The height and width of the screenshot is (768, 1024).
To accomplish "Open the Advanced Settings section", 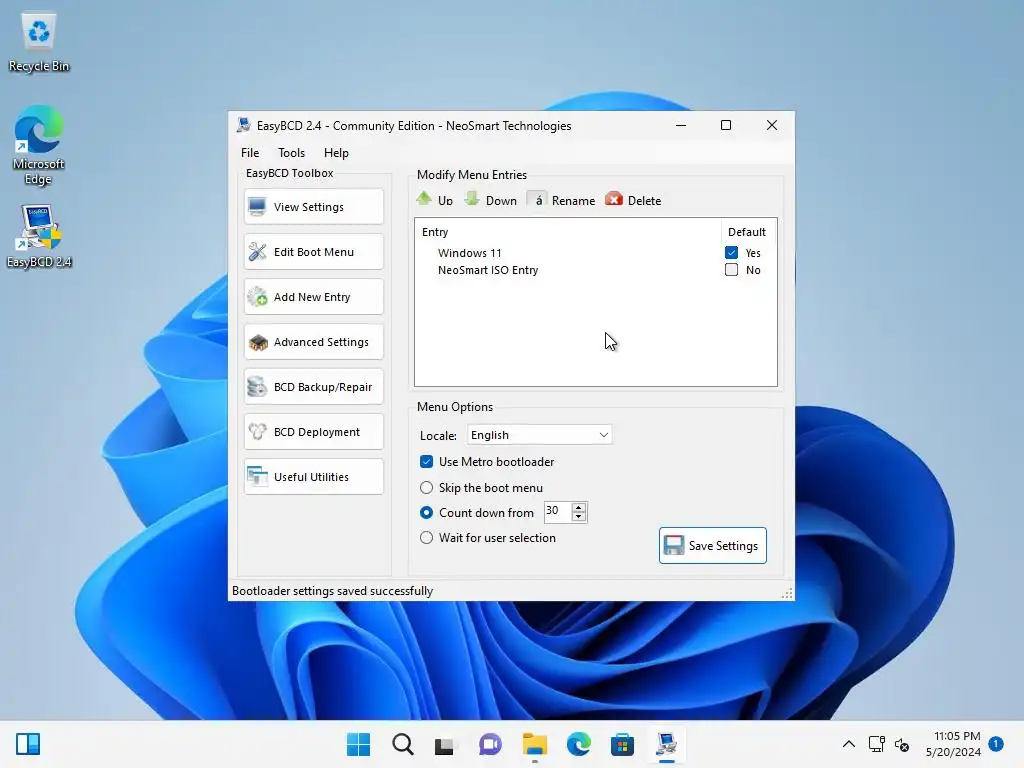I will pyautogui.click(x=313, y=342).
